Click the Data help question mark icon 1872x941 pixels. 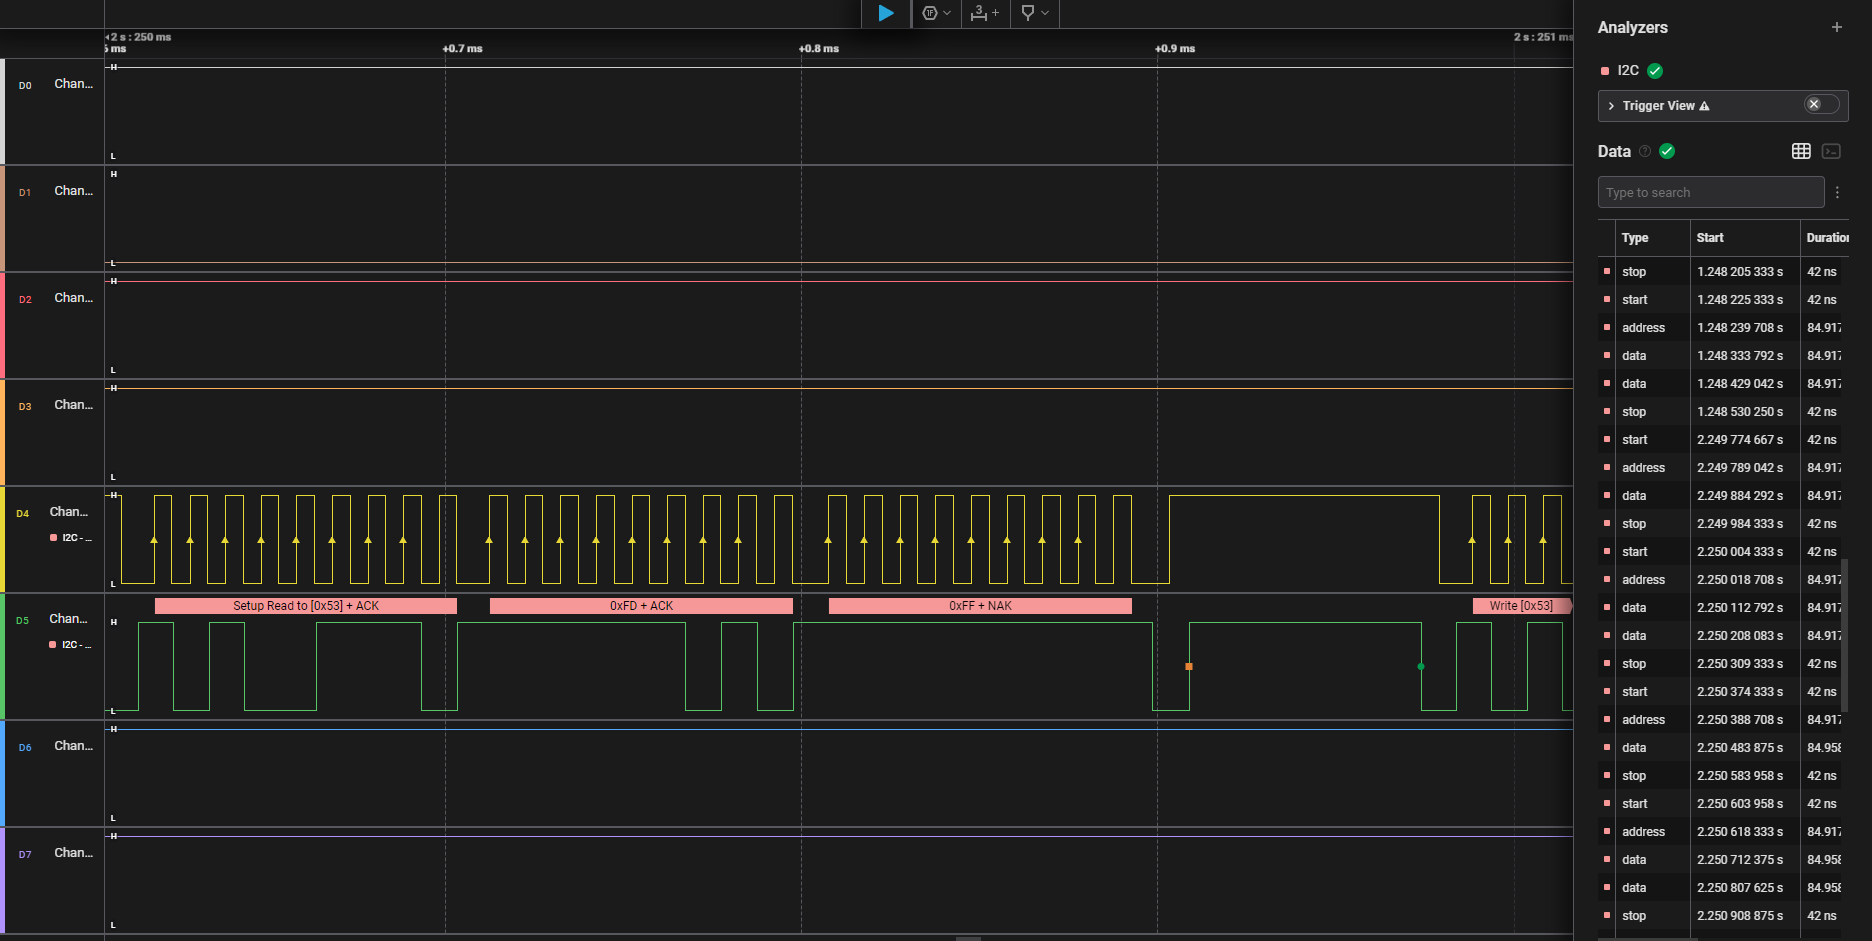[x=1645, y=151]
